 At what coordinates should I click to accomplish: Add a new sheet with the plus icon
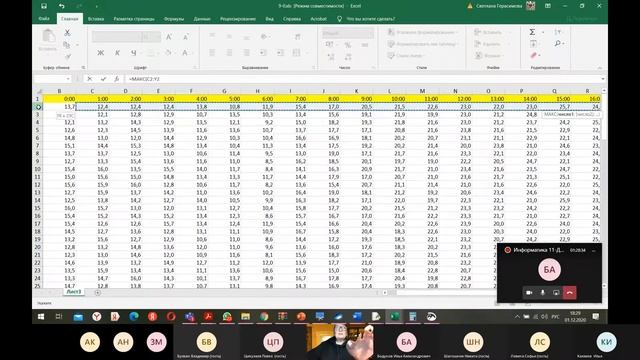point(98,293)
